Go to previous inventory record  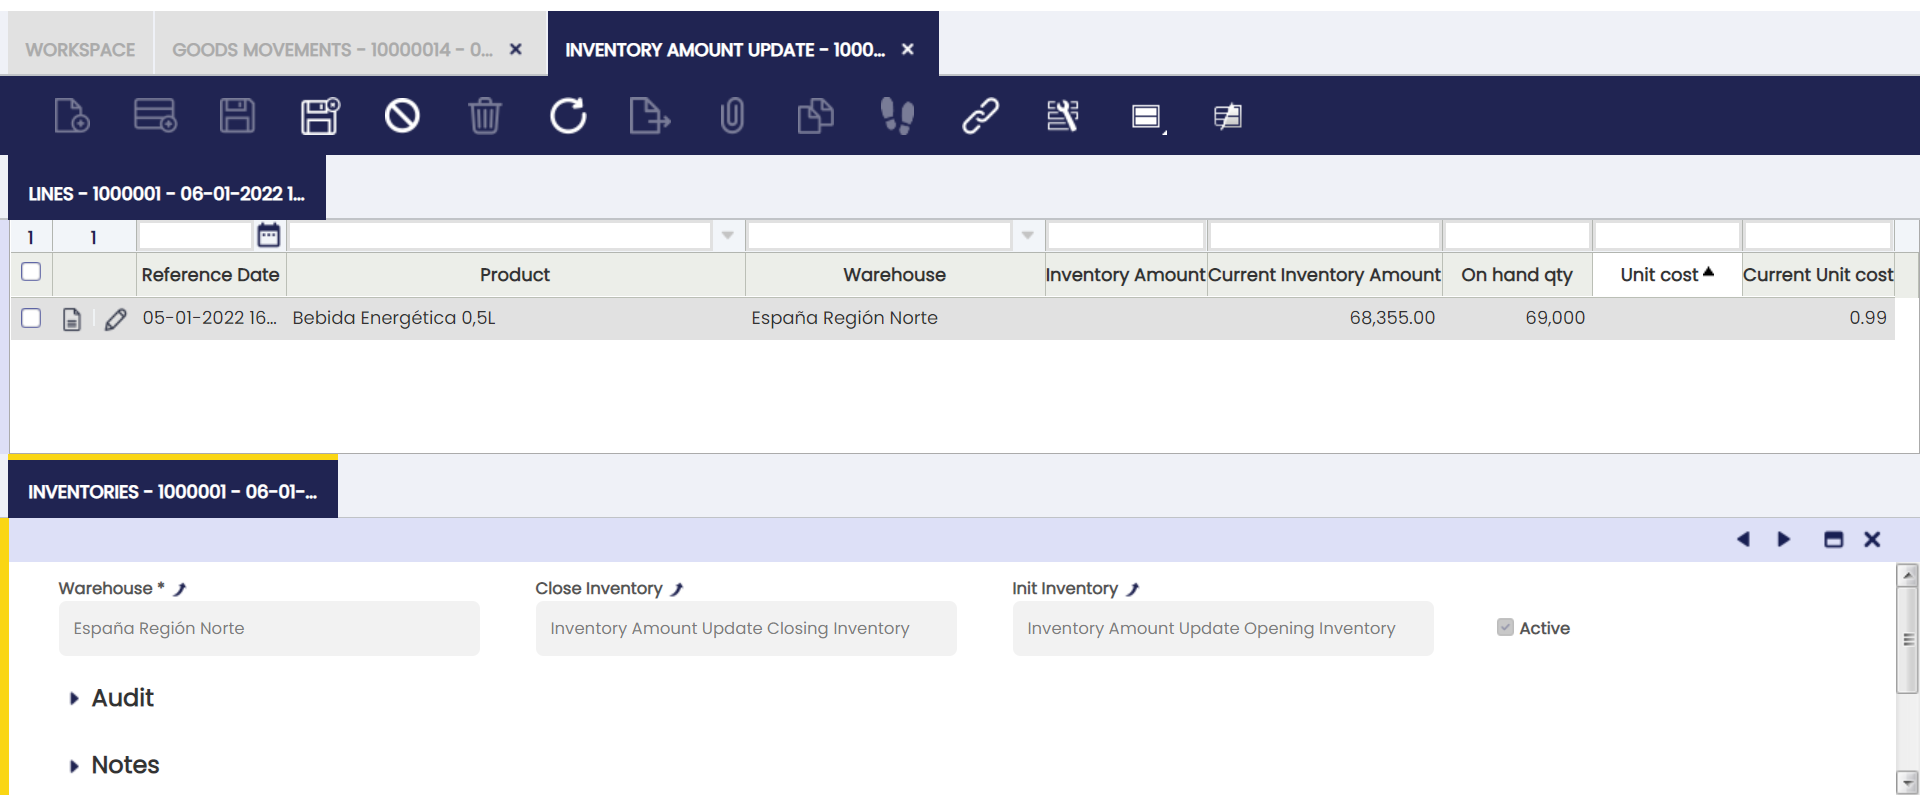click(x=1743, y=539)
